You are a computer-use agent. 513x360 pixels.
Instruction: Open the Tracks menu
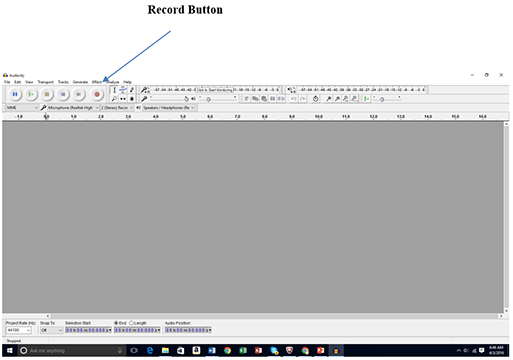tap(63, 82)
